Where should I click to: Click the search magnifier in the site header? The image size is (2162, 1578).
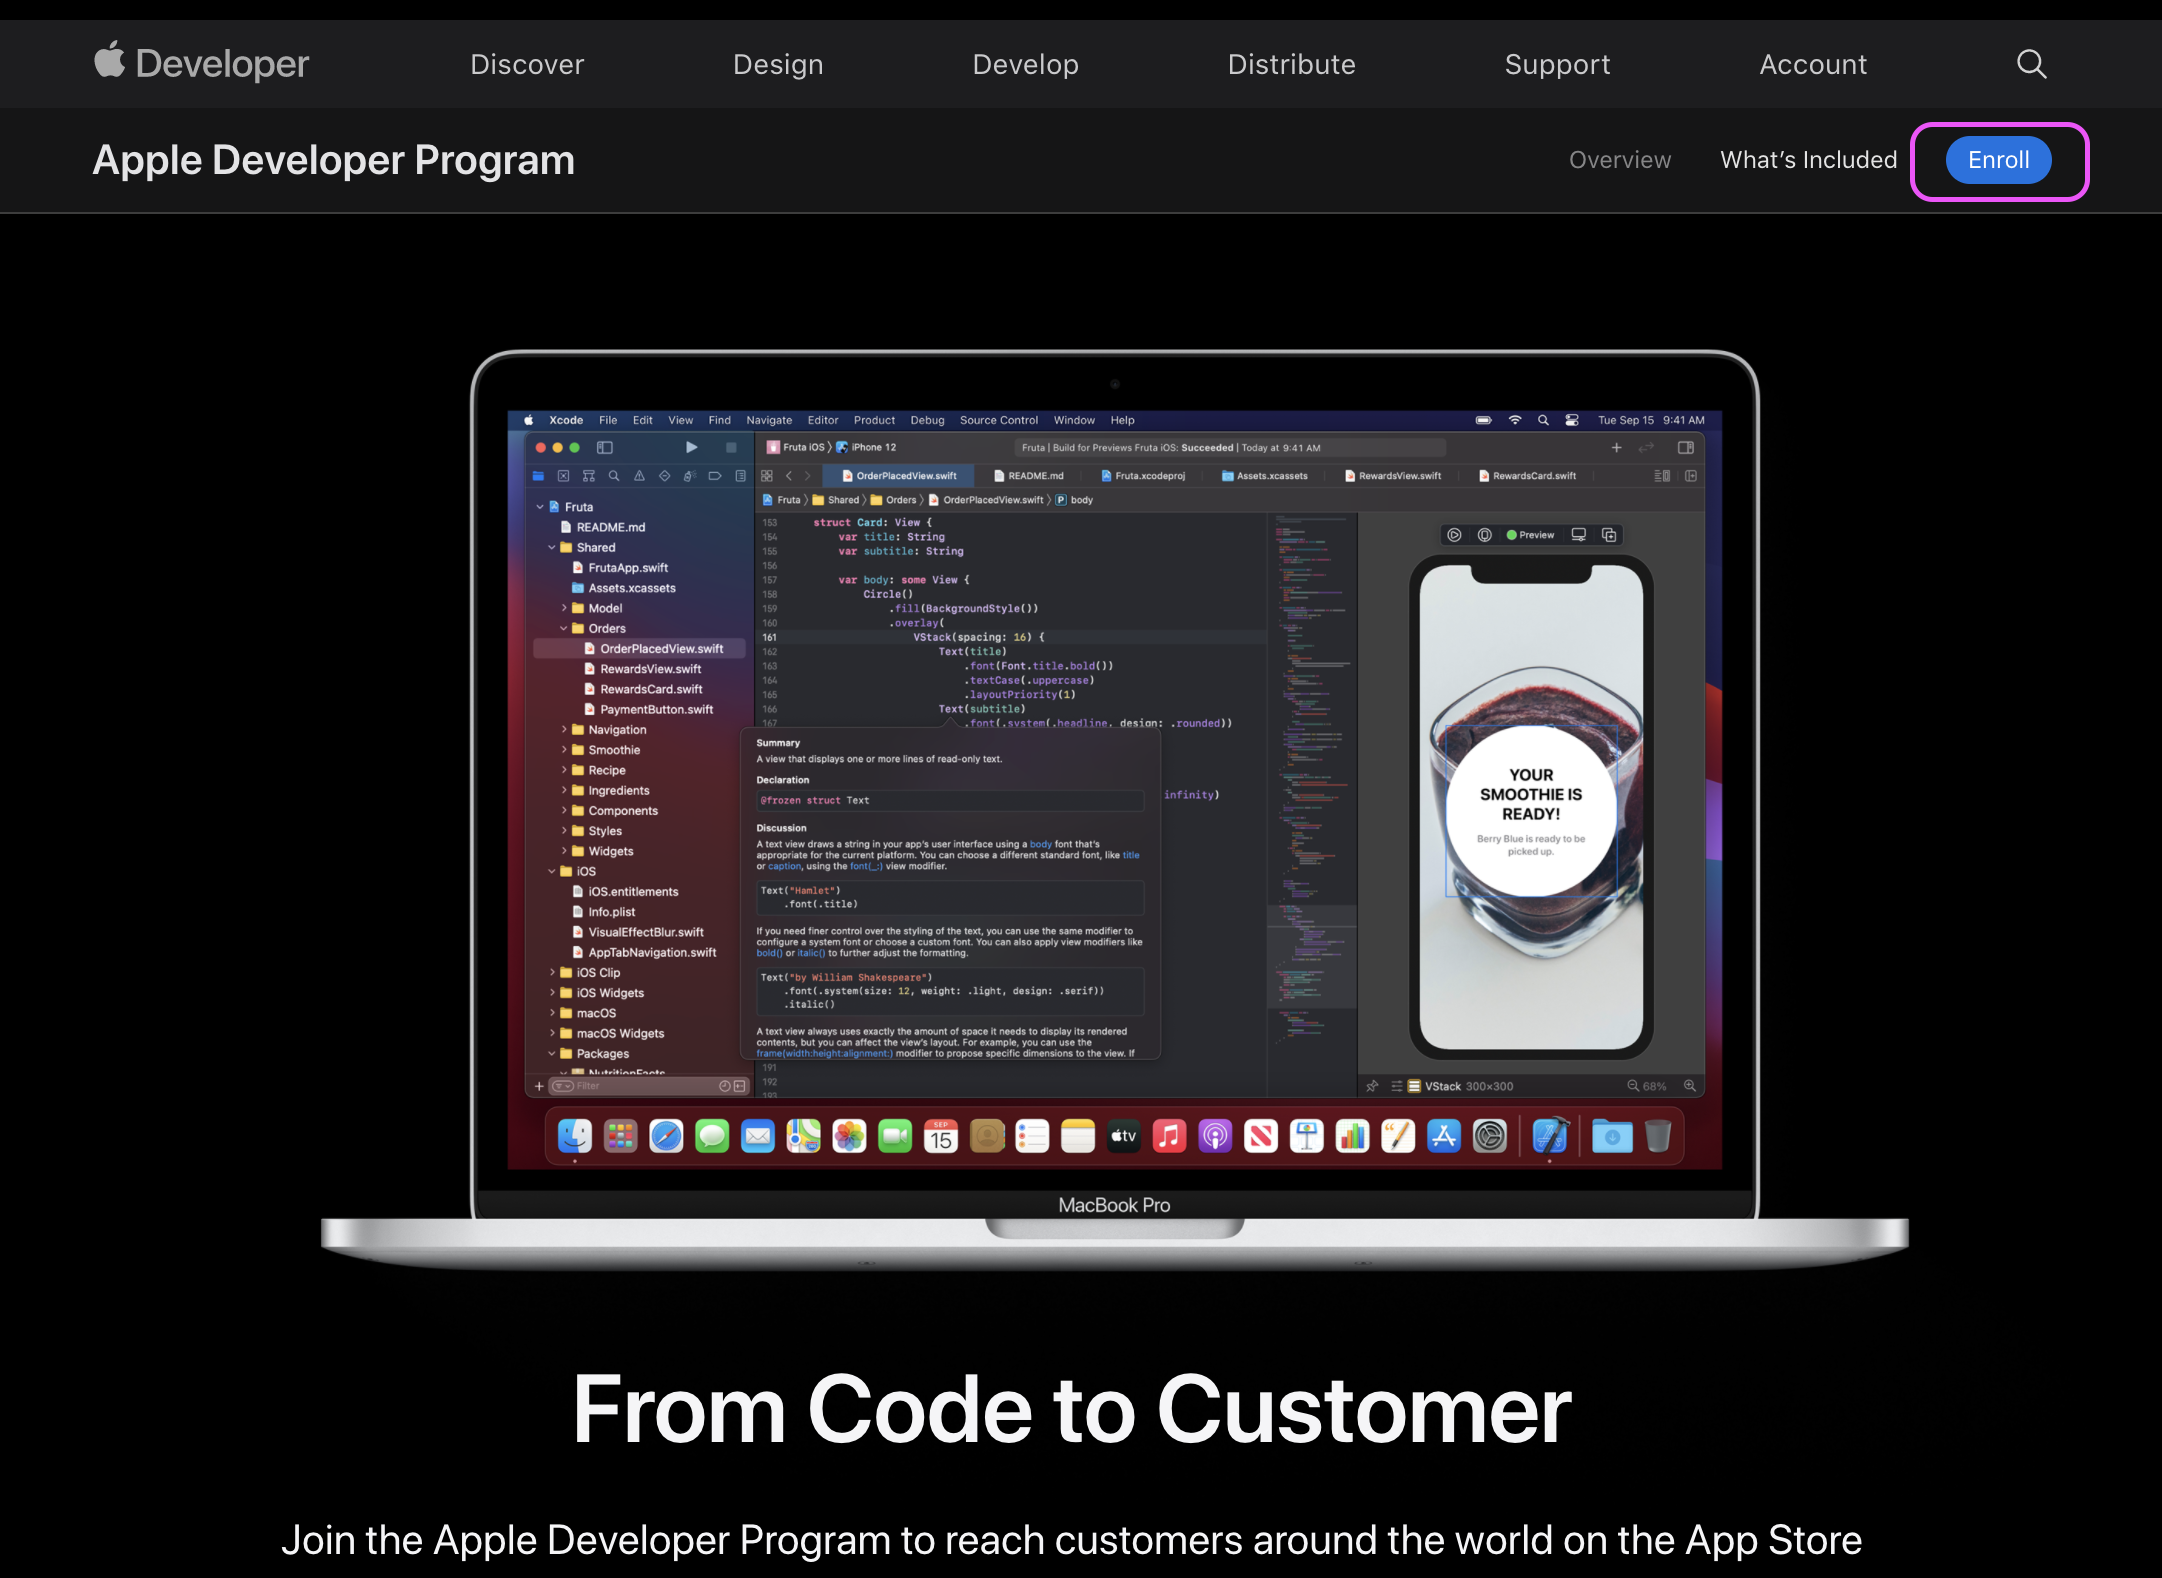(x=2031, y=64)
